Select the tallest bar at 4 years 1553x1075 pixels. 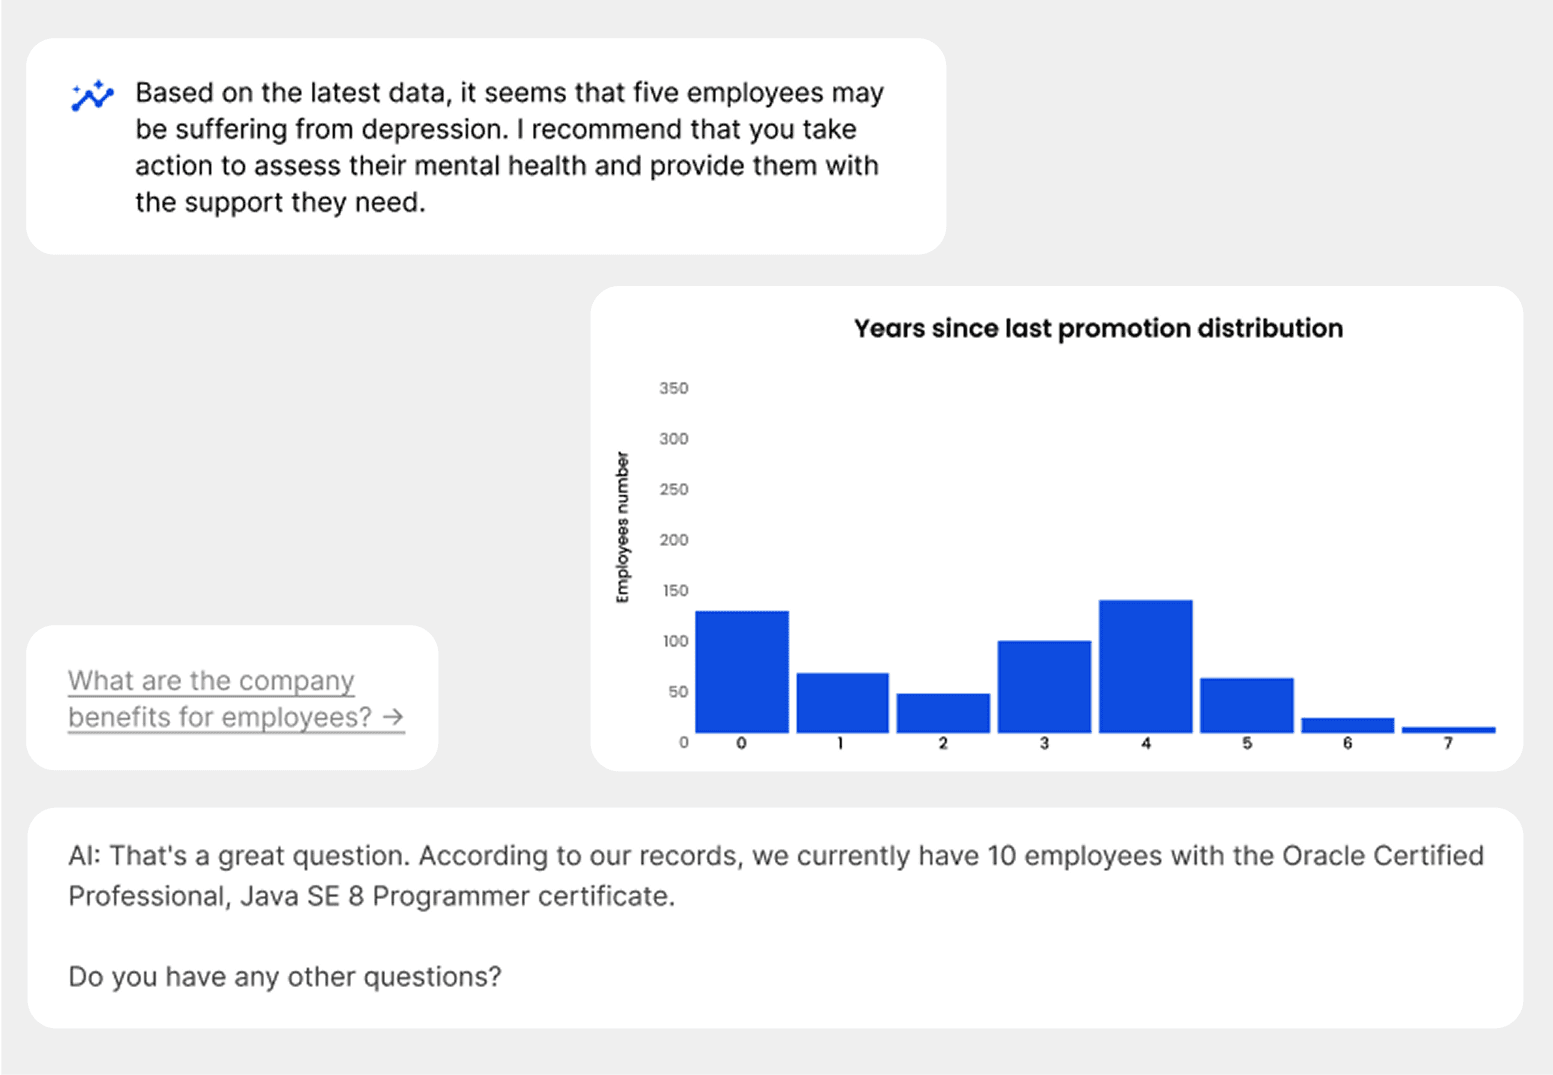coord(1145,667)
